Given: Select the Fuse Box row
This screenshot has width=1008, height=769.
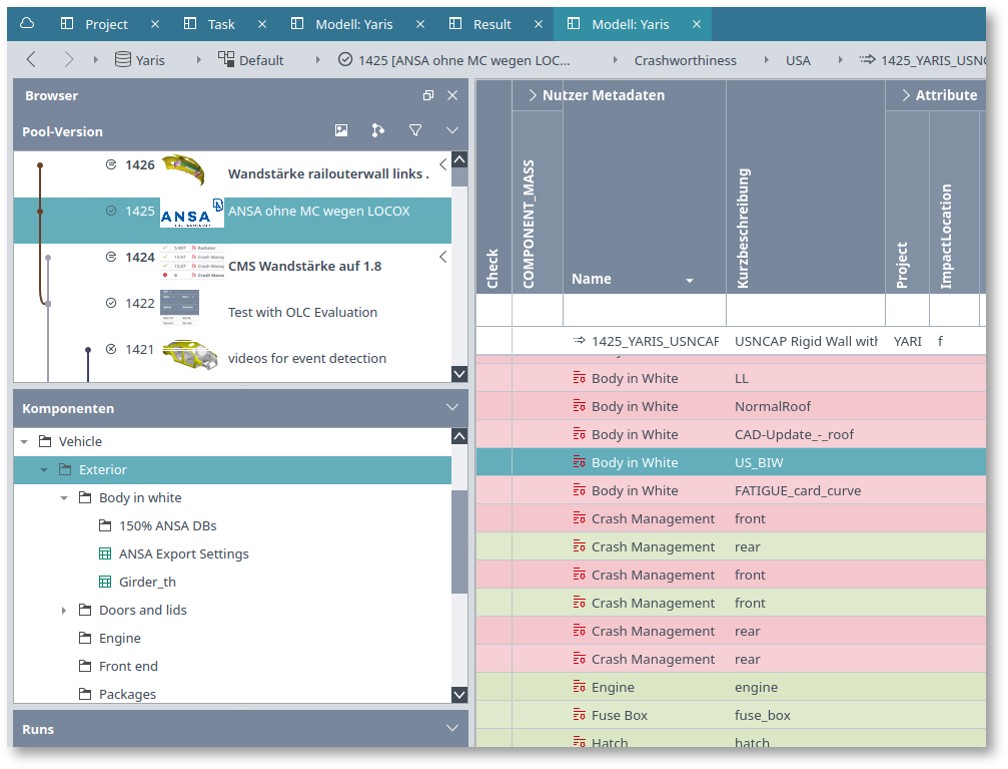Looking at the screenshot, I should click(619, 715).
